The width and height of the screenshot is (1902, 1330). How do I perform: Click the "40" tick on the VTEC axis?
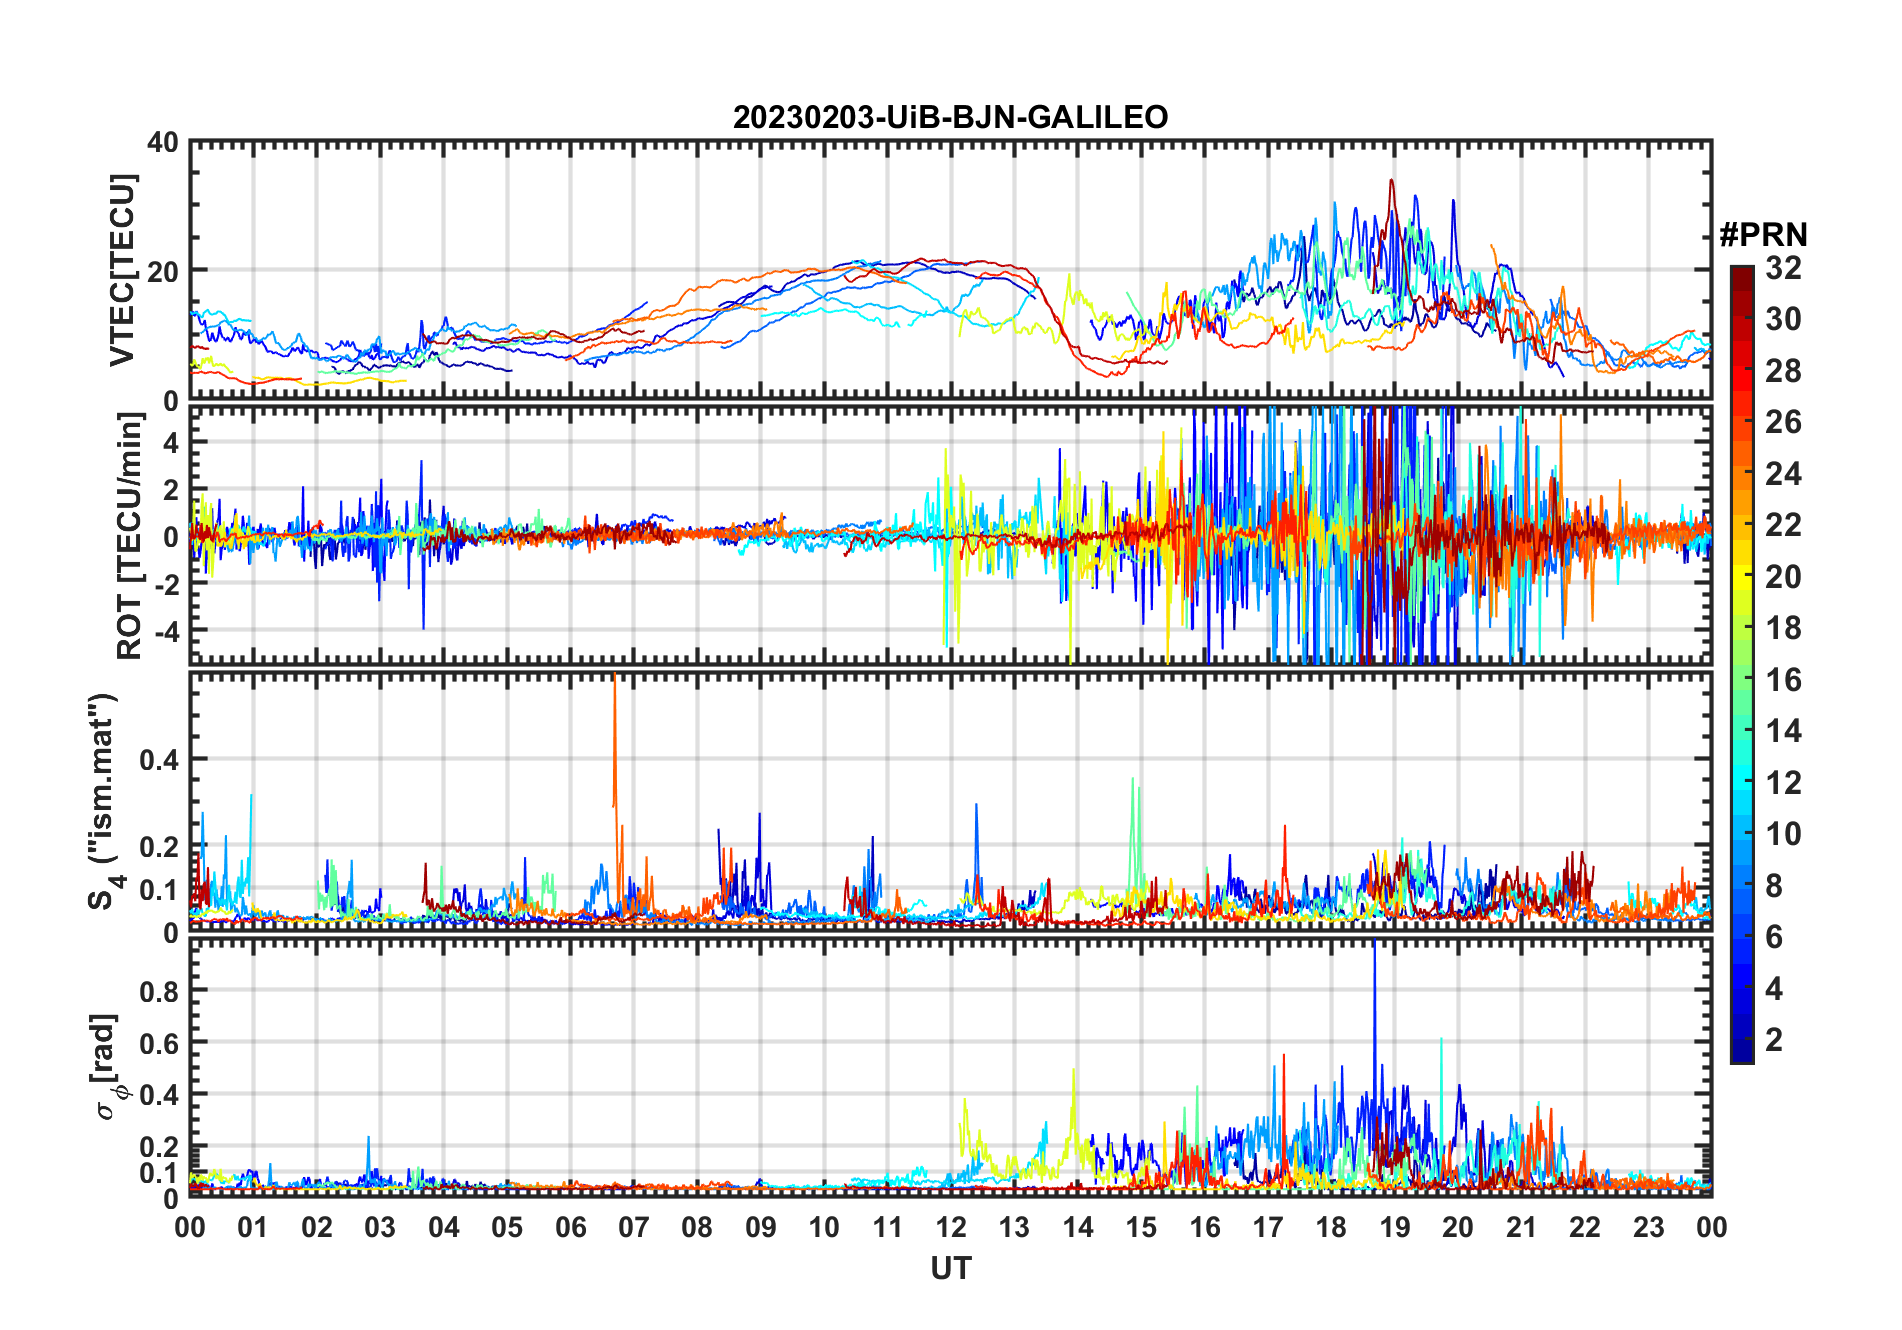[163, 143]
